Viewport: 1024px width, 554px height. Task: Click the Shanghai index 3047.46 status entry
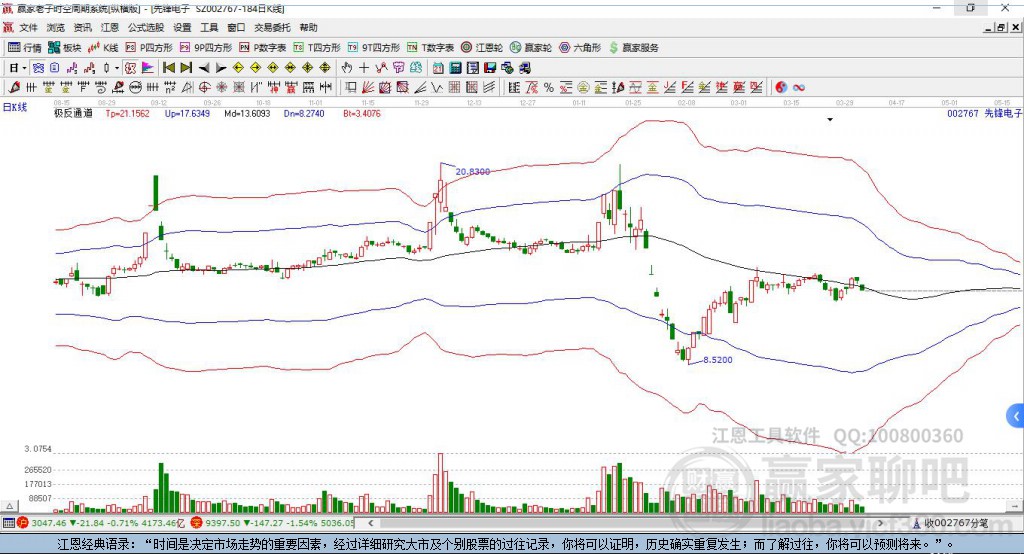(x=100, y=523)
